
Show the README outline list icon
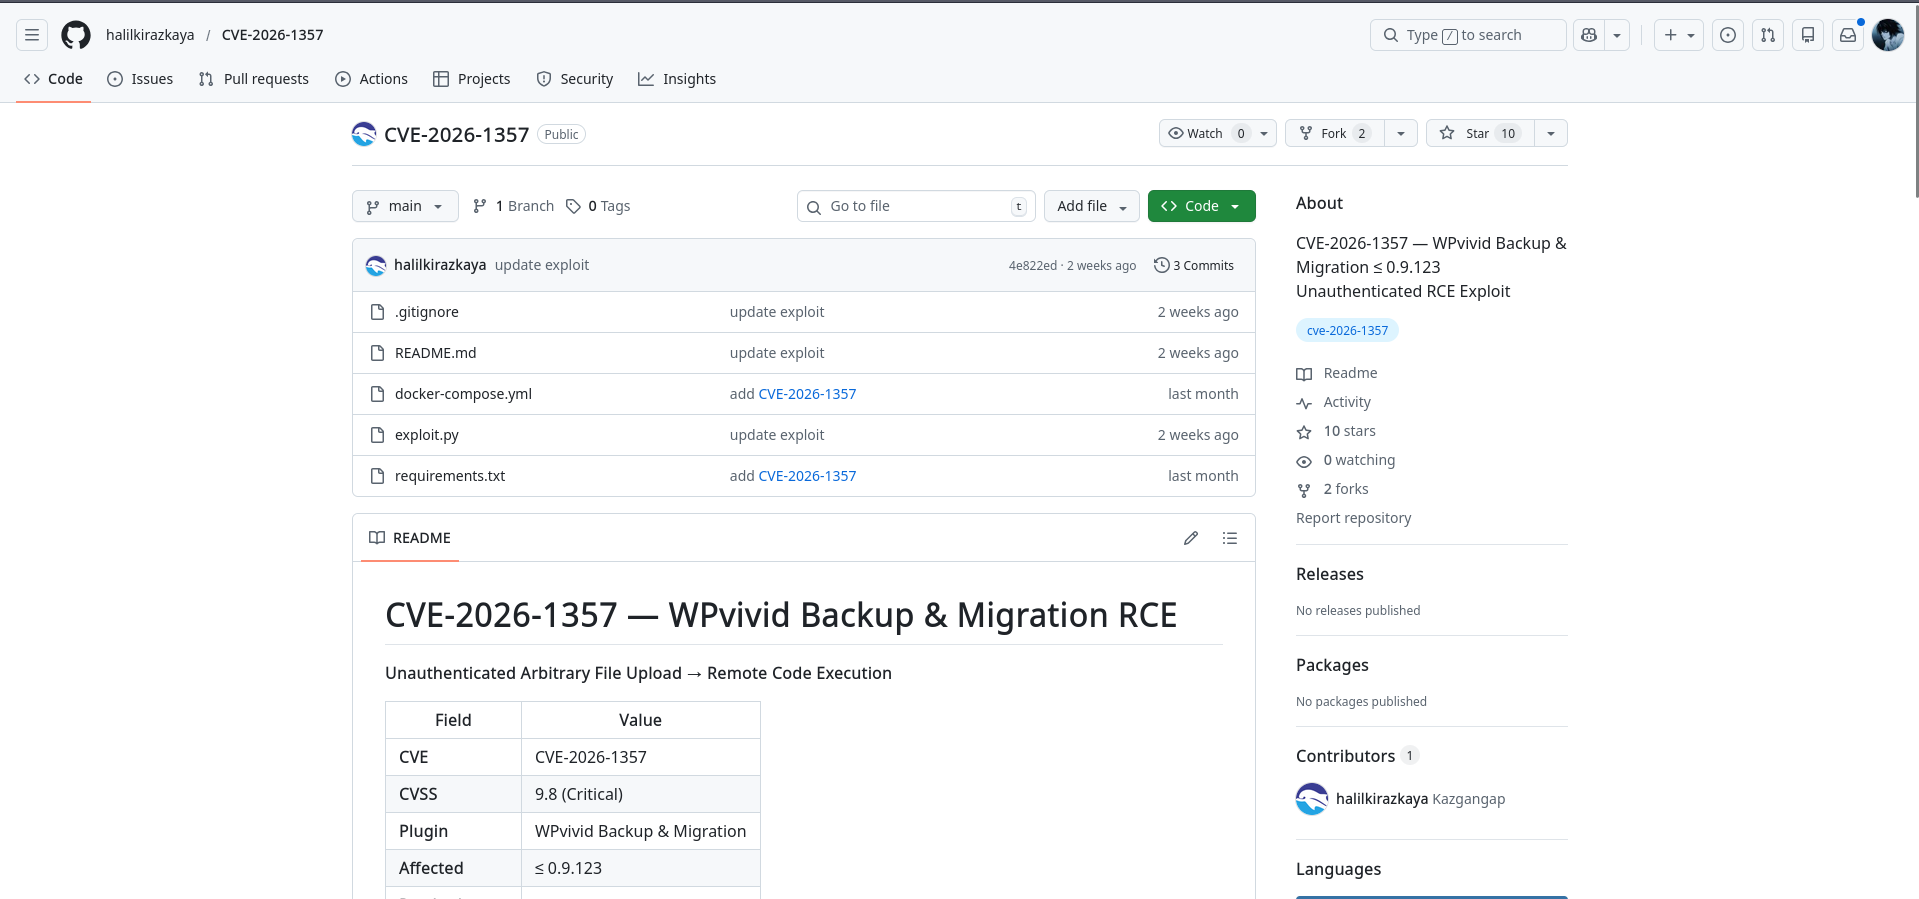coord(1230,538)
